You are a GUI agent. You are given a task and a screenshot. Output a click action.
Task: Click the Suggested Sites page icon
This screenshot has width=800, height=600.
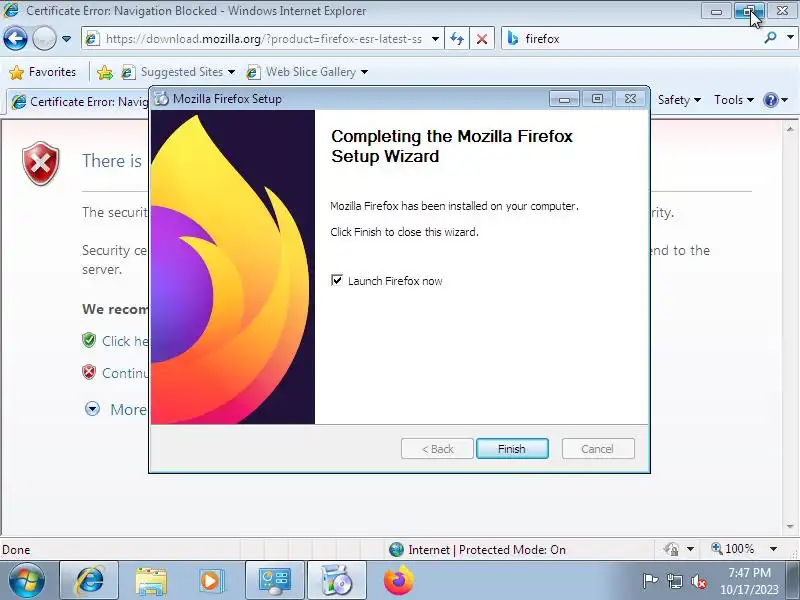(128, 72)
